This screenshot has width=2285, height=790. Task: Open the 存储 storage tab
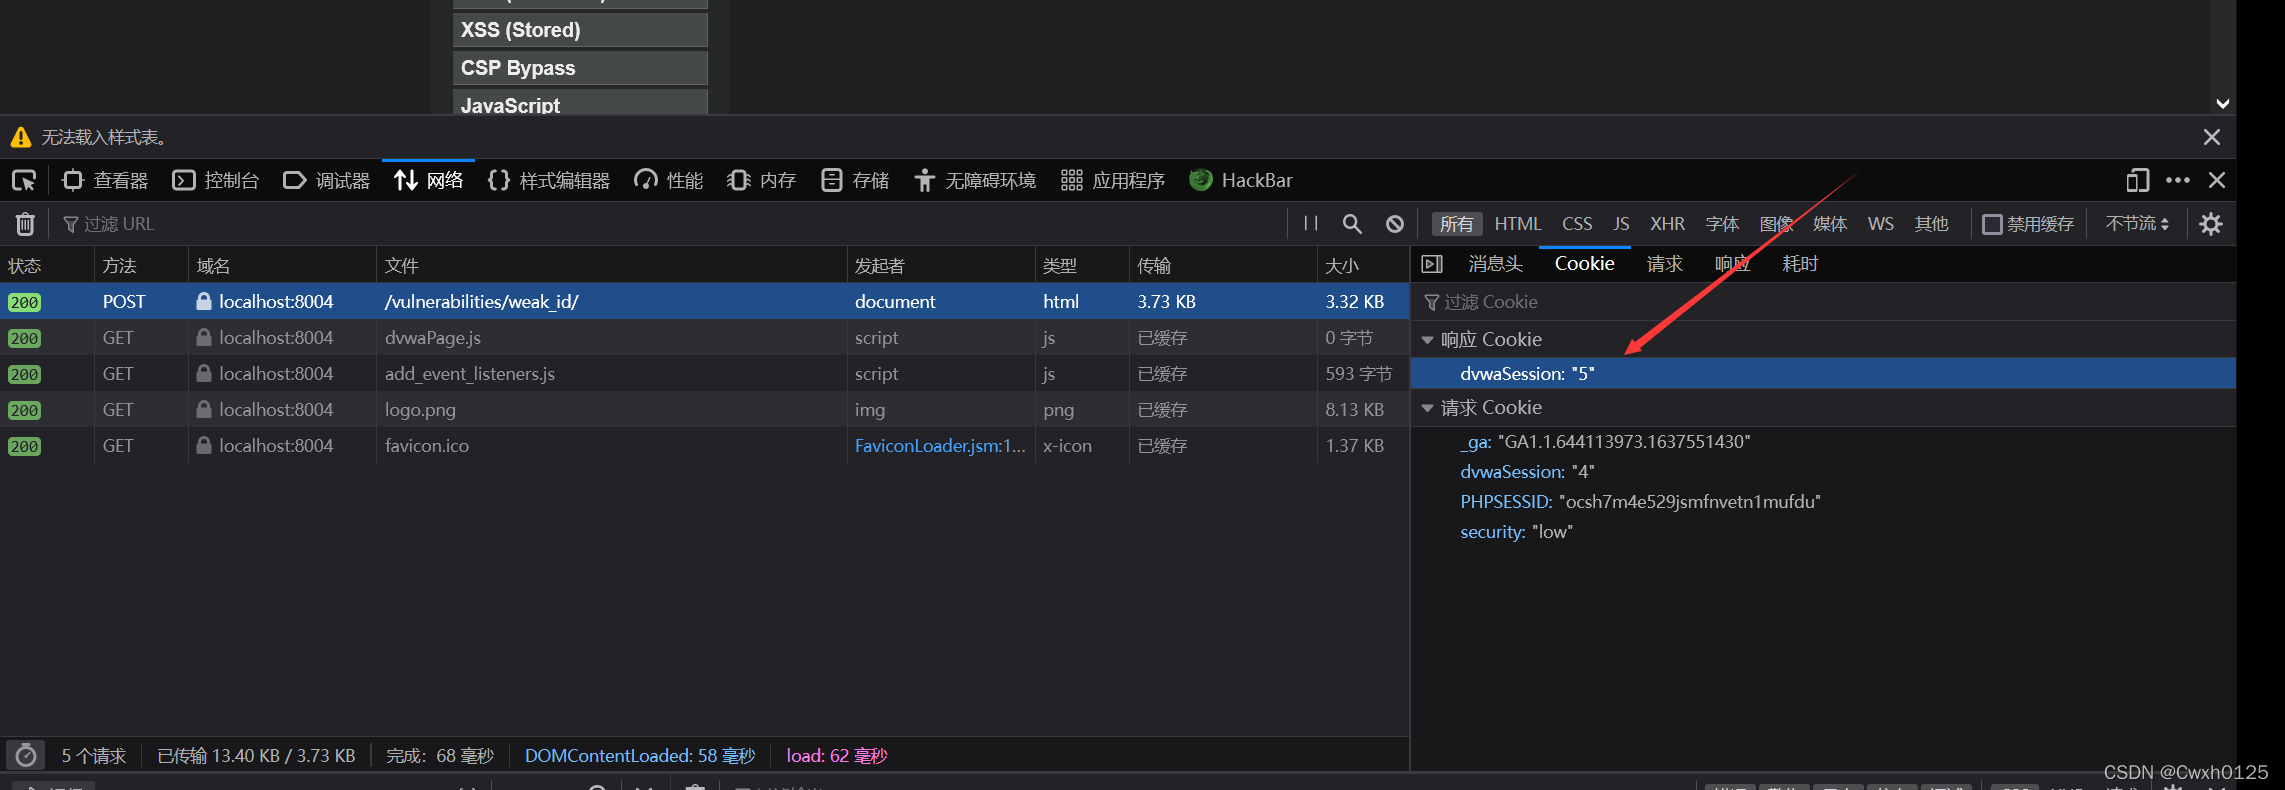coord(855,181)
